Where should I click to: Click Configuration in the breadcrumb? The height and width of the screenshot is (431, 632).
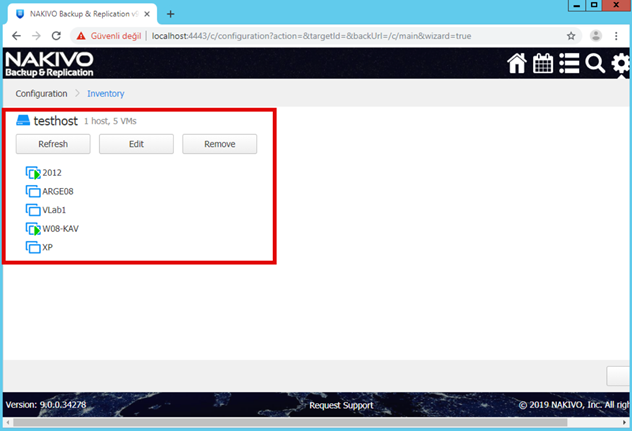pos(42,94)
